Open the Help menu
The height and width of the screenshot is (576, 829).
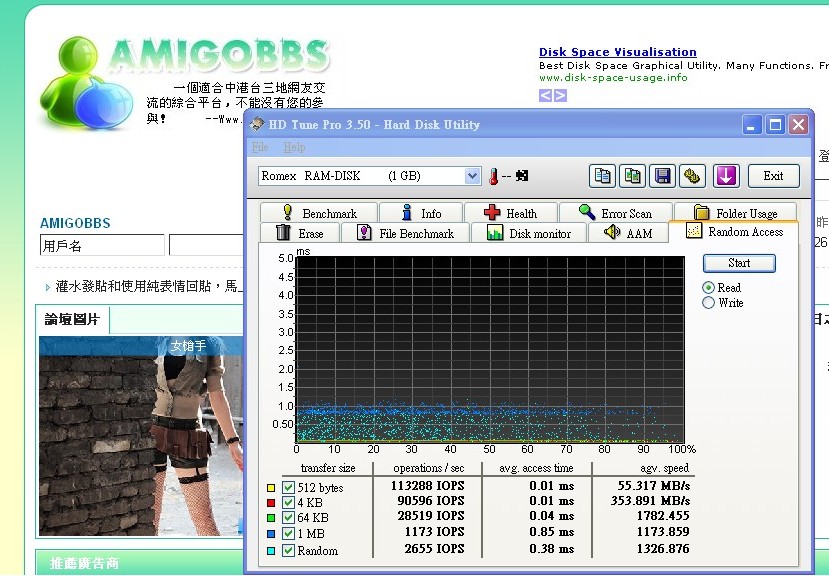pos(294,148)
